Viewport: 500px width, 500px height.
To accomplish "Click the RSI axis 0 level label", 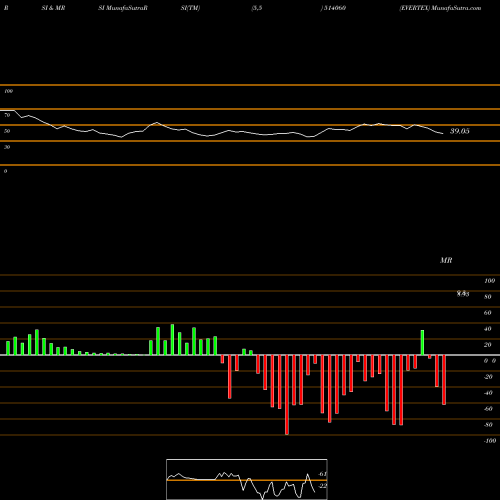I will click(x=5, y=171).
